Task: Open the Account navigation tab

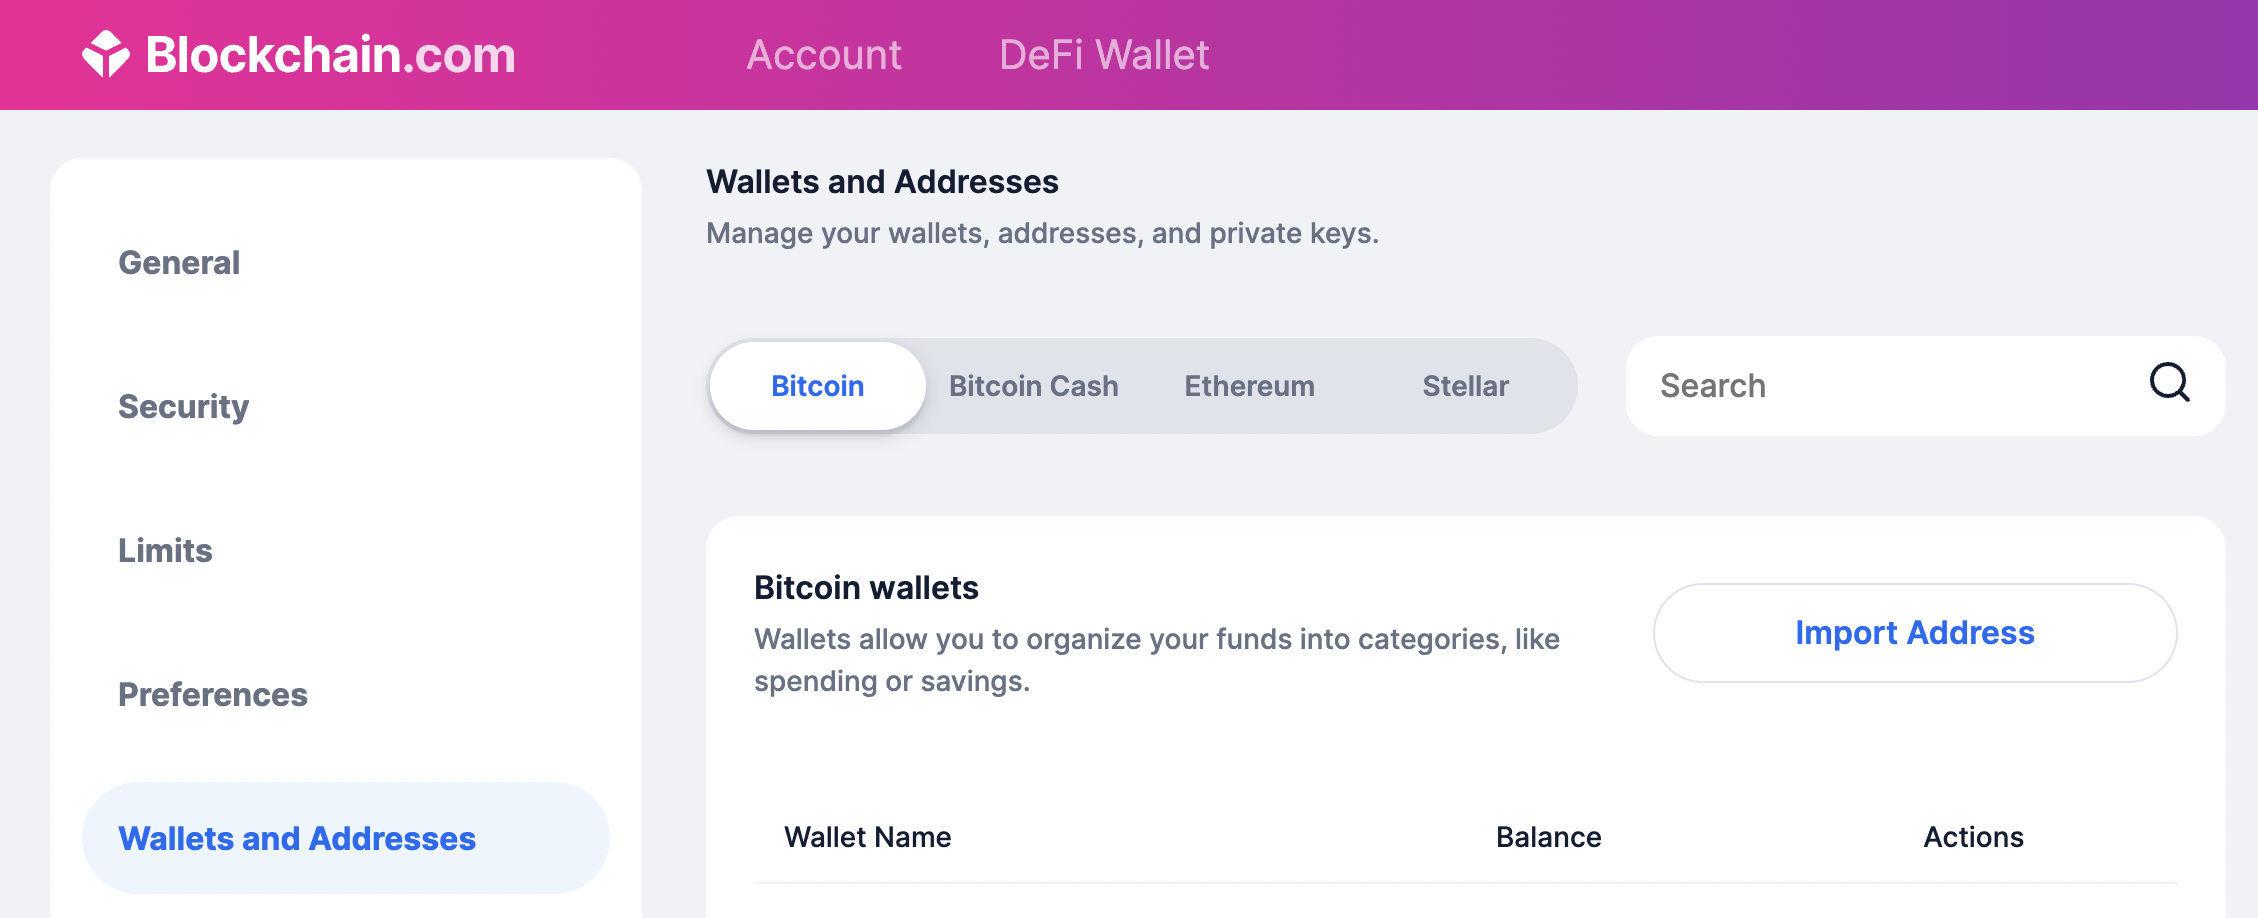Action: [x=824, y=55]
